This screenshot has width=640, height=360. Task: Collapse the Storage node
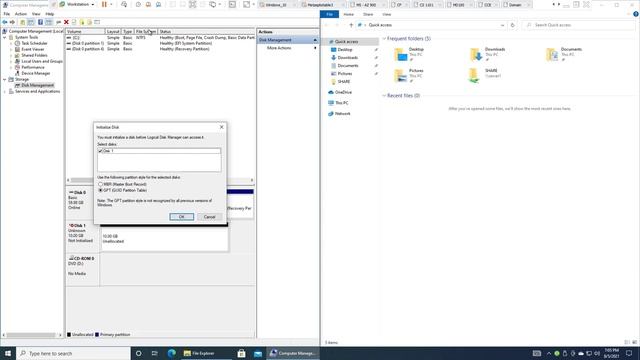click(x=5, y=79)
